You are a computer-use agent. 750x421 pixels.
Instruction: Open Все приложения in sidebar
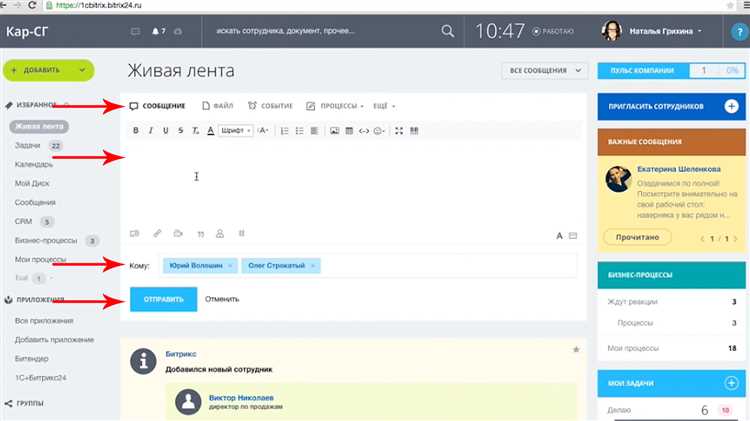(44, 321)
